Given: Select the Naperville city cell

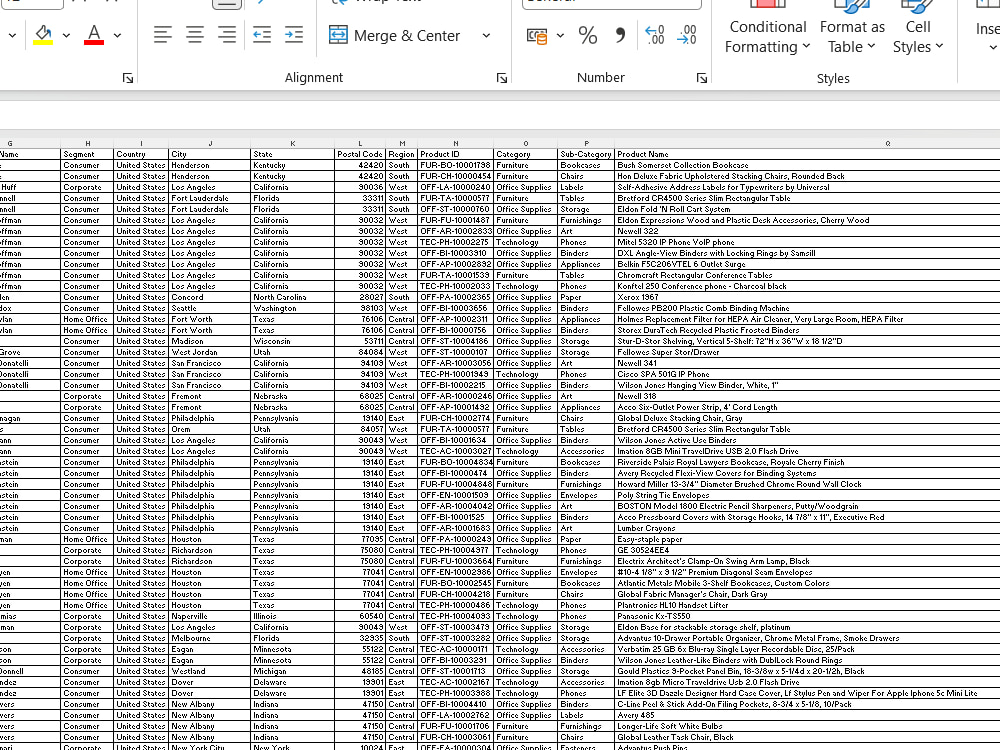Looking at the screenshot, I should tap(210, 617).
